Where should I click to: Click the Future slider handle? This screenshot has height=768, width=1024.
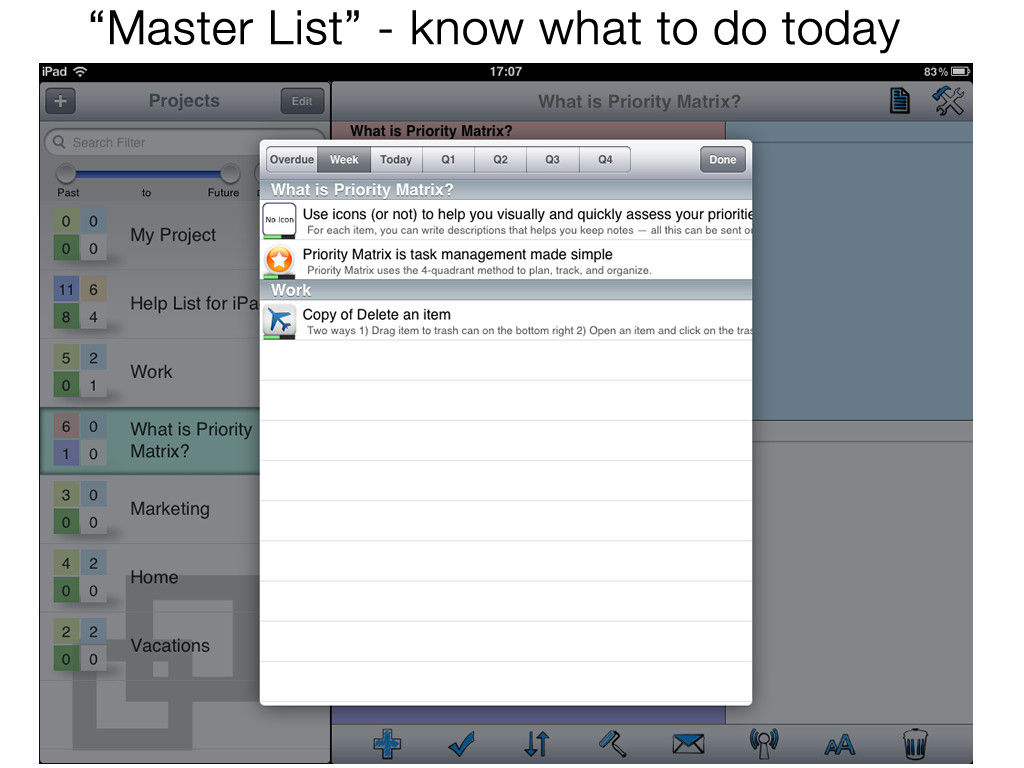coord(230,173)
